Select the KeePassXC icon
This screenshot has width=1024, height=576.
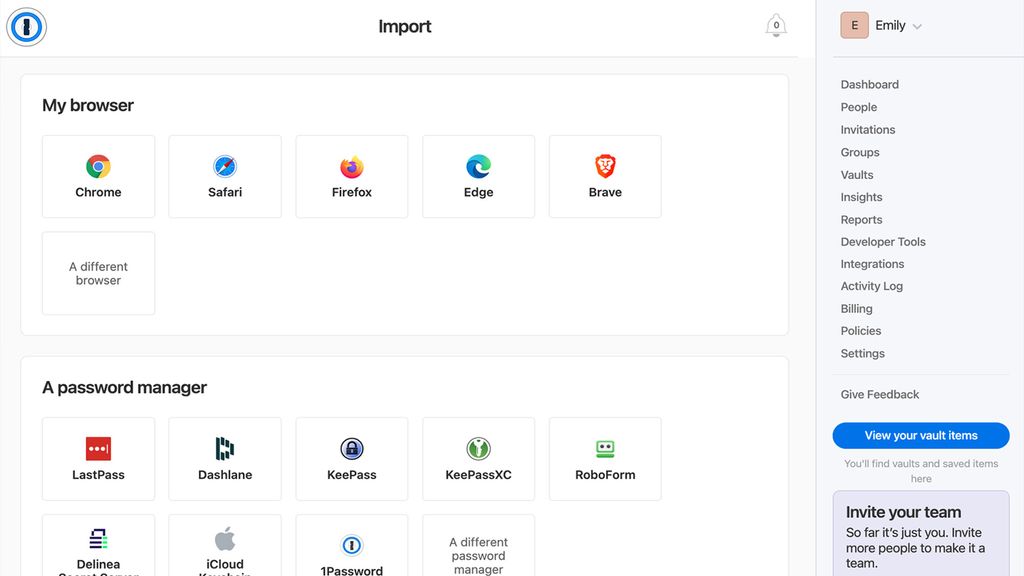[478, 458]
